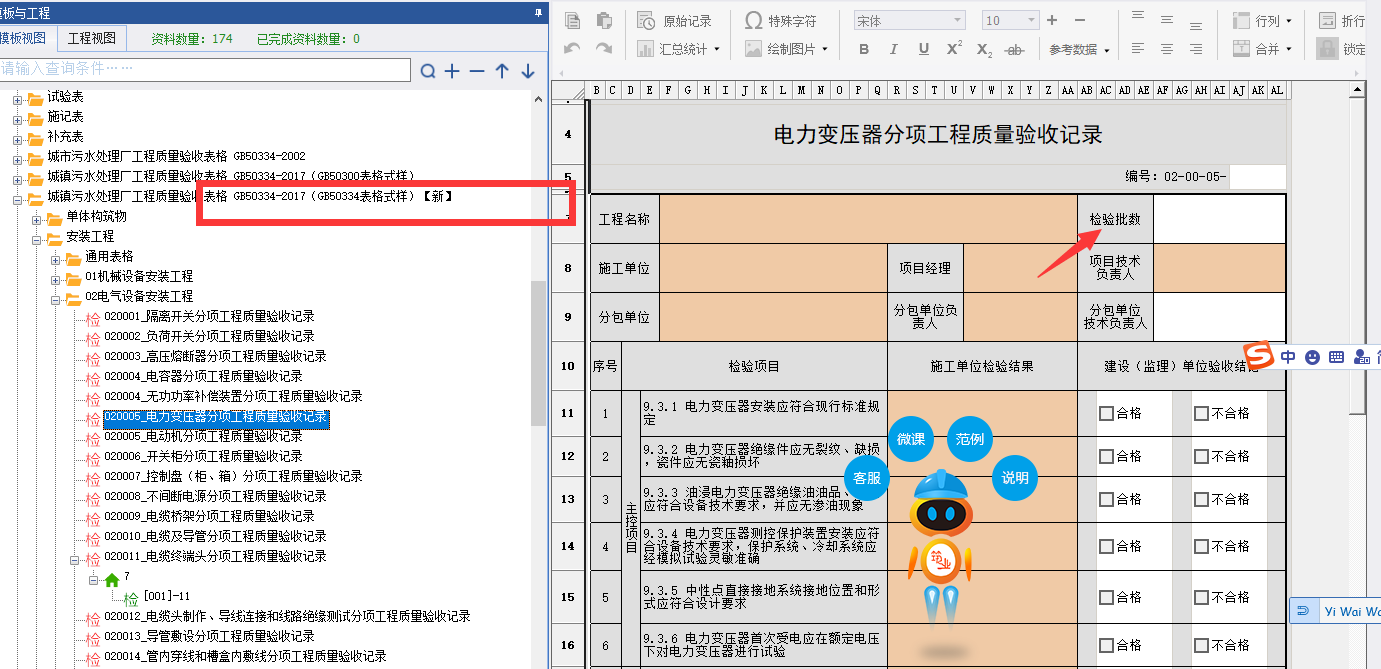Click the search input field above the tree
This screenshot has width=1381, height=669.
tap(200, 70)
